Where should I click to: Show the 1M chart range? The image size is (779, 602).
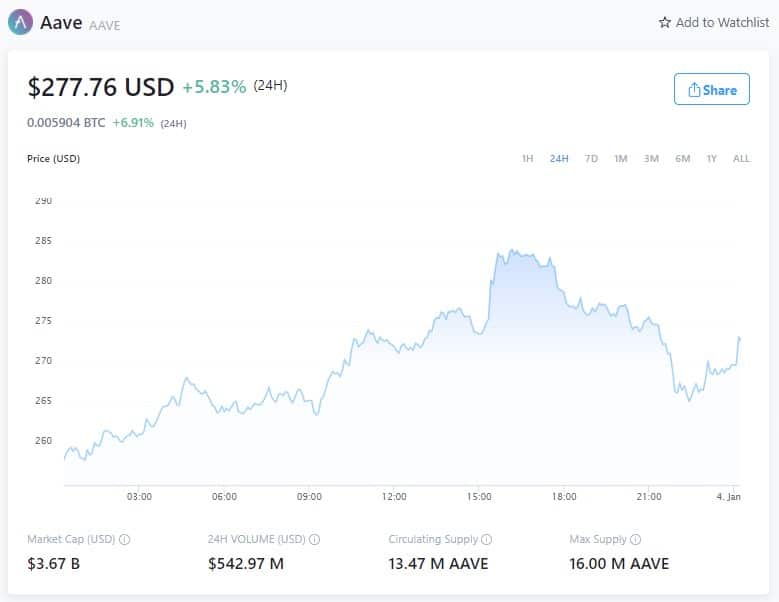(x=621, y=158)
